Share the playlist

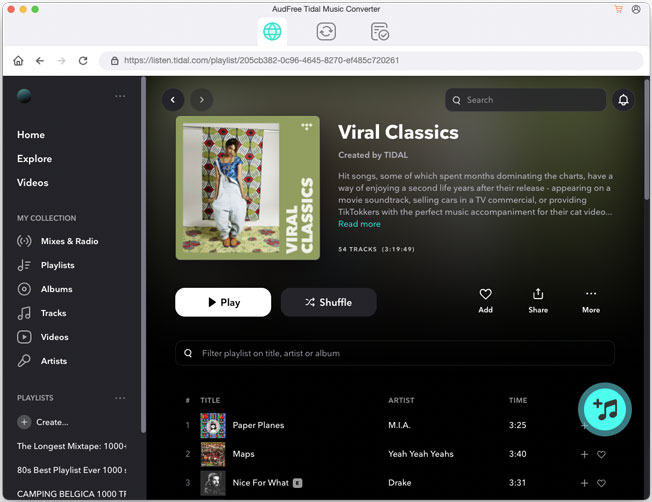(x=538, y=301)
